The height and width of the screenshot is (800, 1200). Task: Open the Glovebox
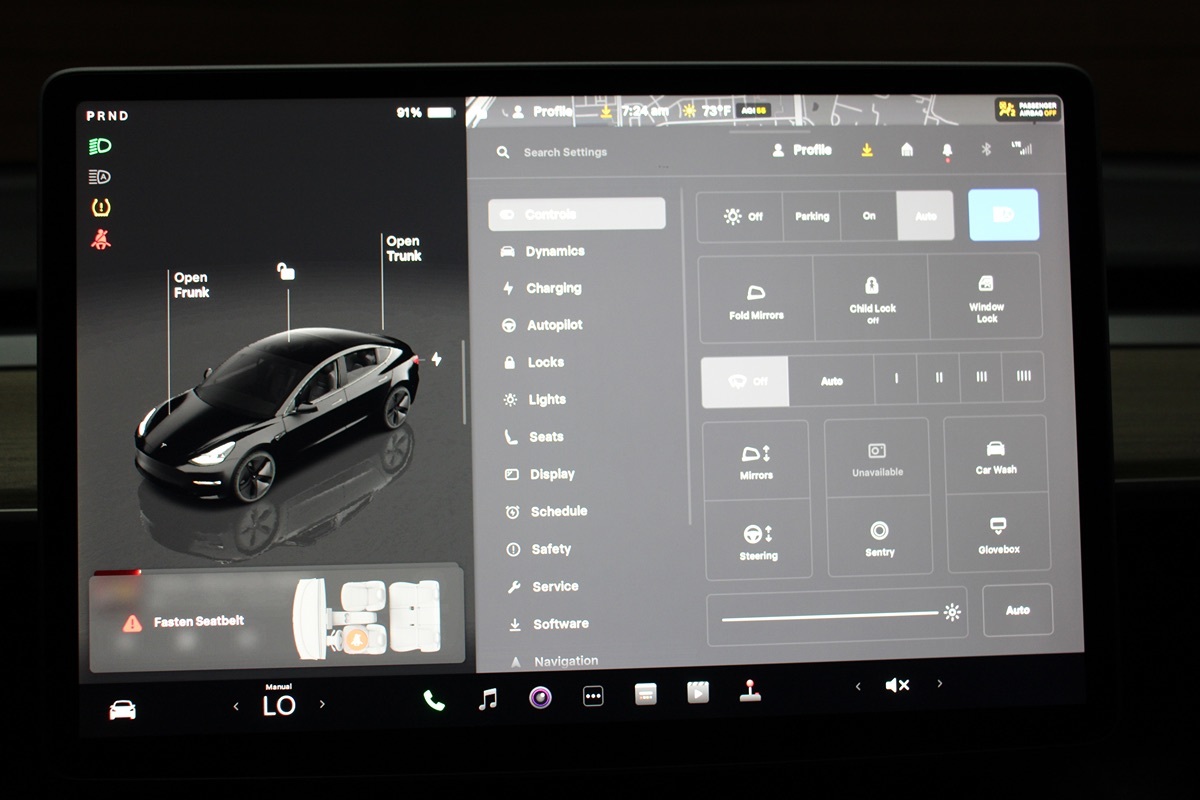coord(997,535)
